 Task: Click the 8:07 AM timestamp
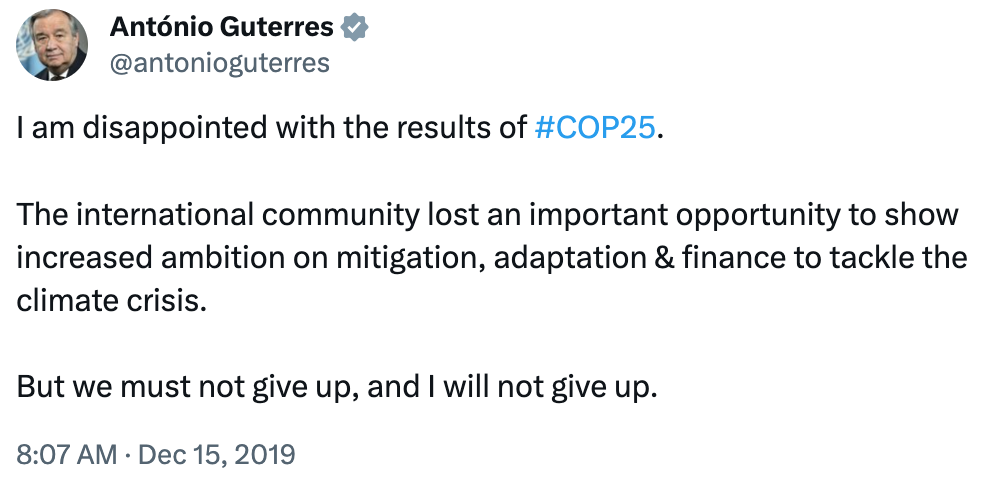[x=67, y=455]
